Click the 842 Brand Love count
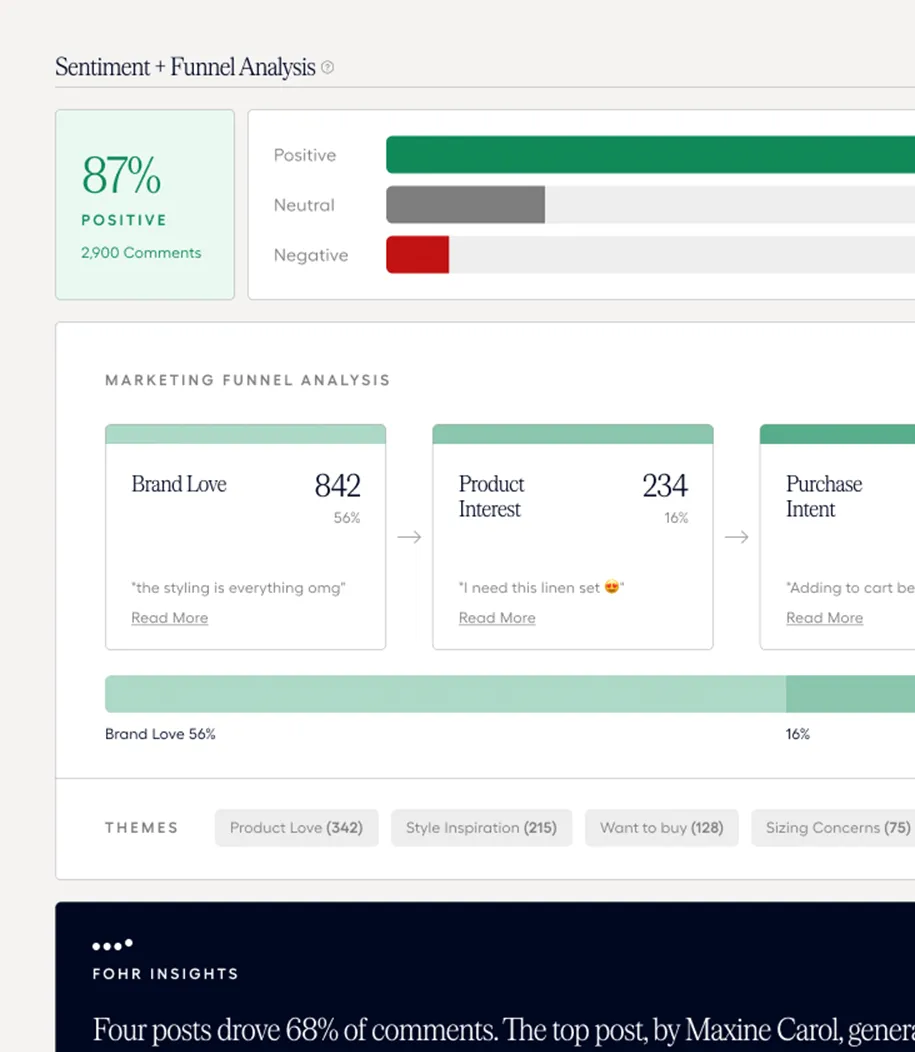The image size is (915, 1052). pos(337,486)
